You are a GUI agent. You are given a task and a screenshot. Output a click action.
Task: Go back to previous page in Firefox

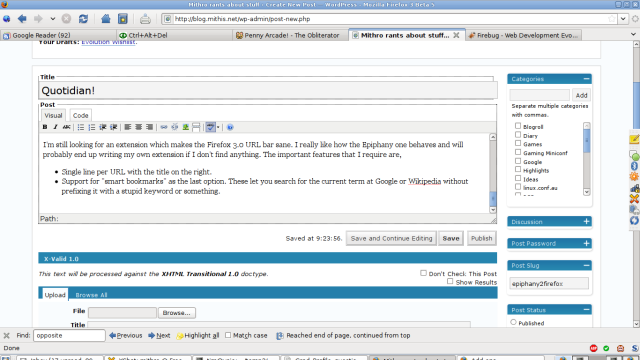pos(22,19)
